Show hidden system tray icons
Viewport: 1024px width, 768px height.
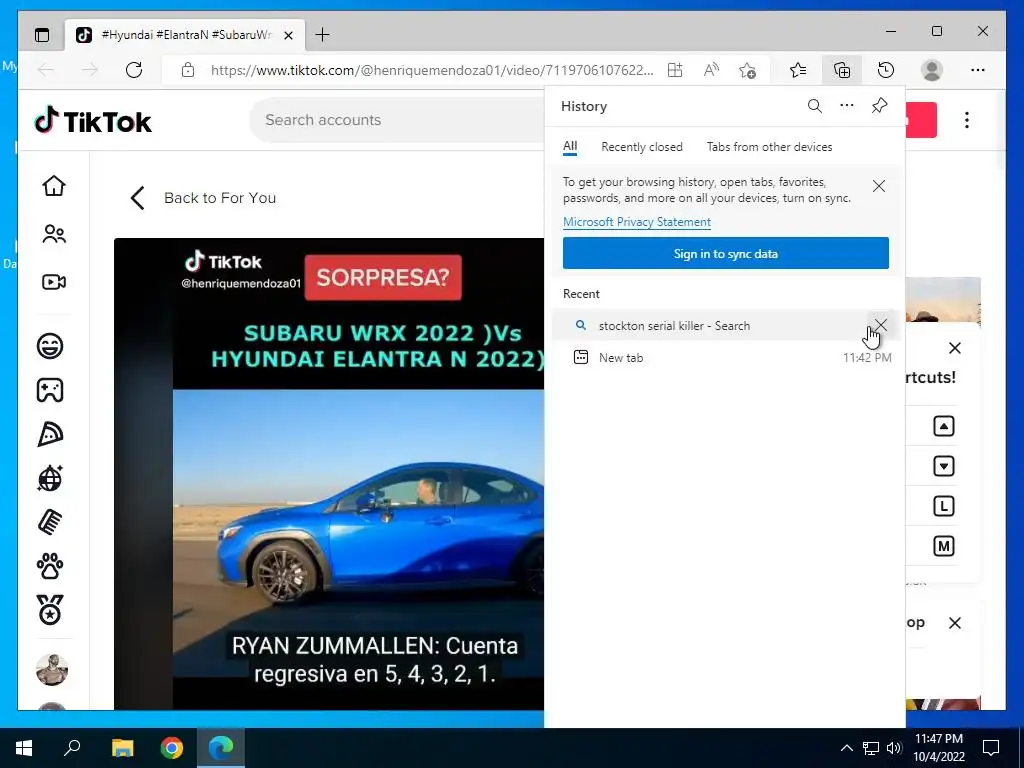pos(846,748)
